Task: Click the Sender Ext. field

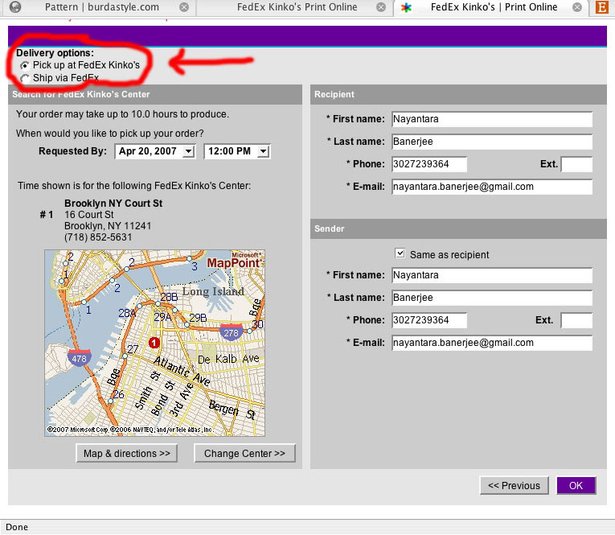Action: pyautogui.click(x=577, y=320)
